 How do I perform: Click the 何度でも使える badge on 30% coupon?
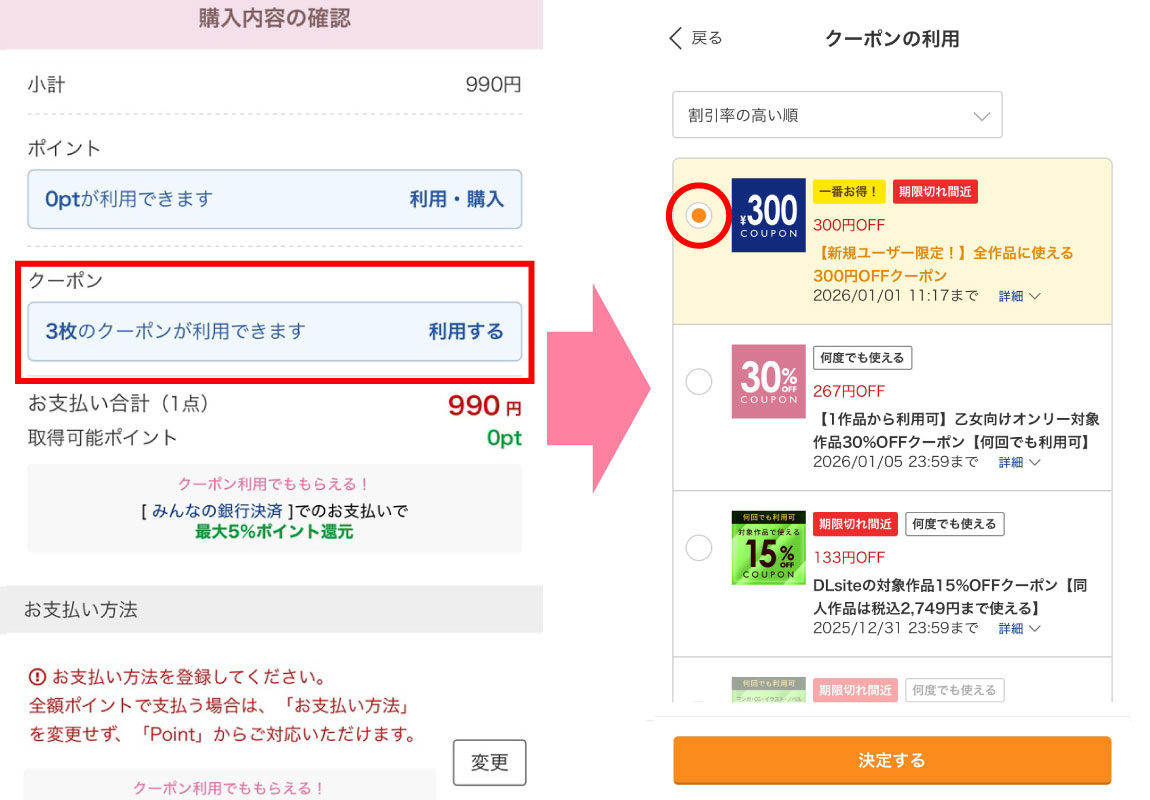coord(862,358)
